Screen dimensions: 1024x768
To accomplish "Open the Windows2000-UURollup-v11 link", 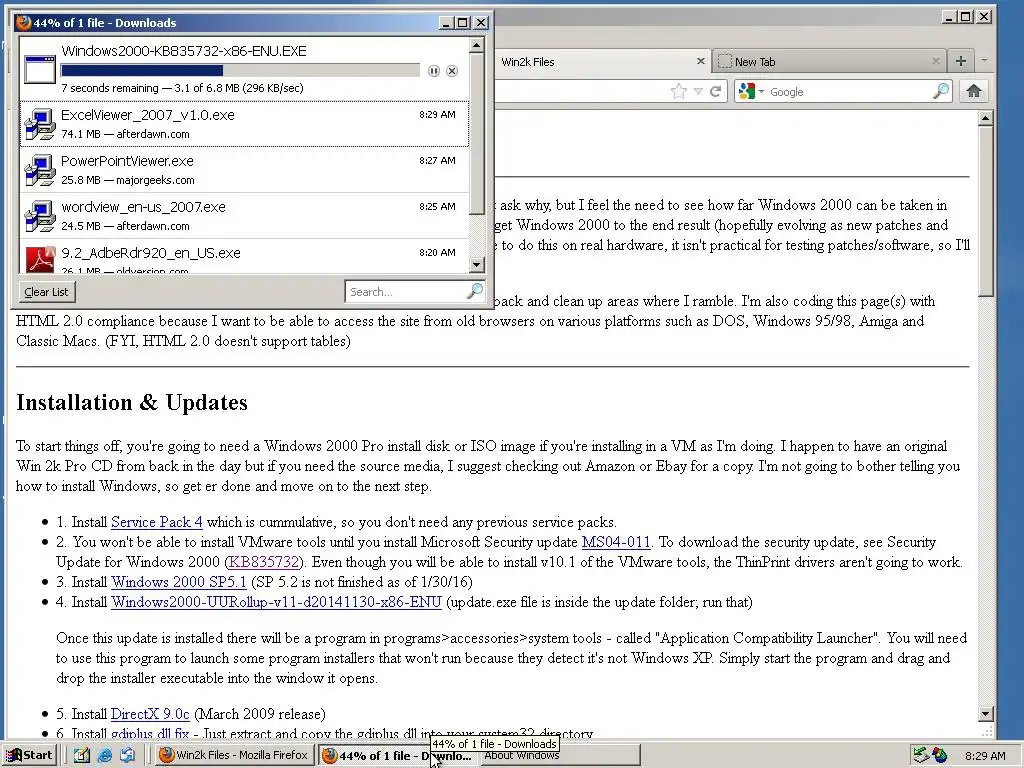I will 276,602.
